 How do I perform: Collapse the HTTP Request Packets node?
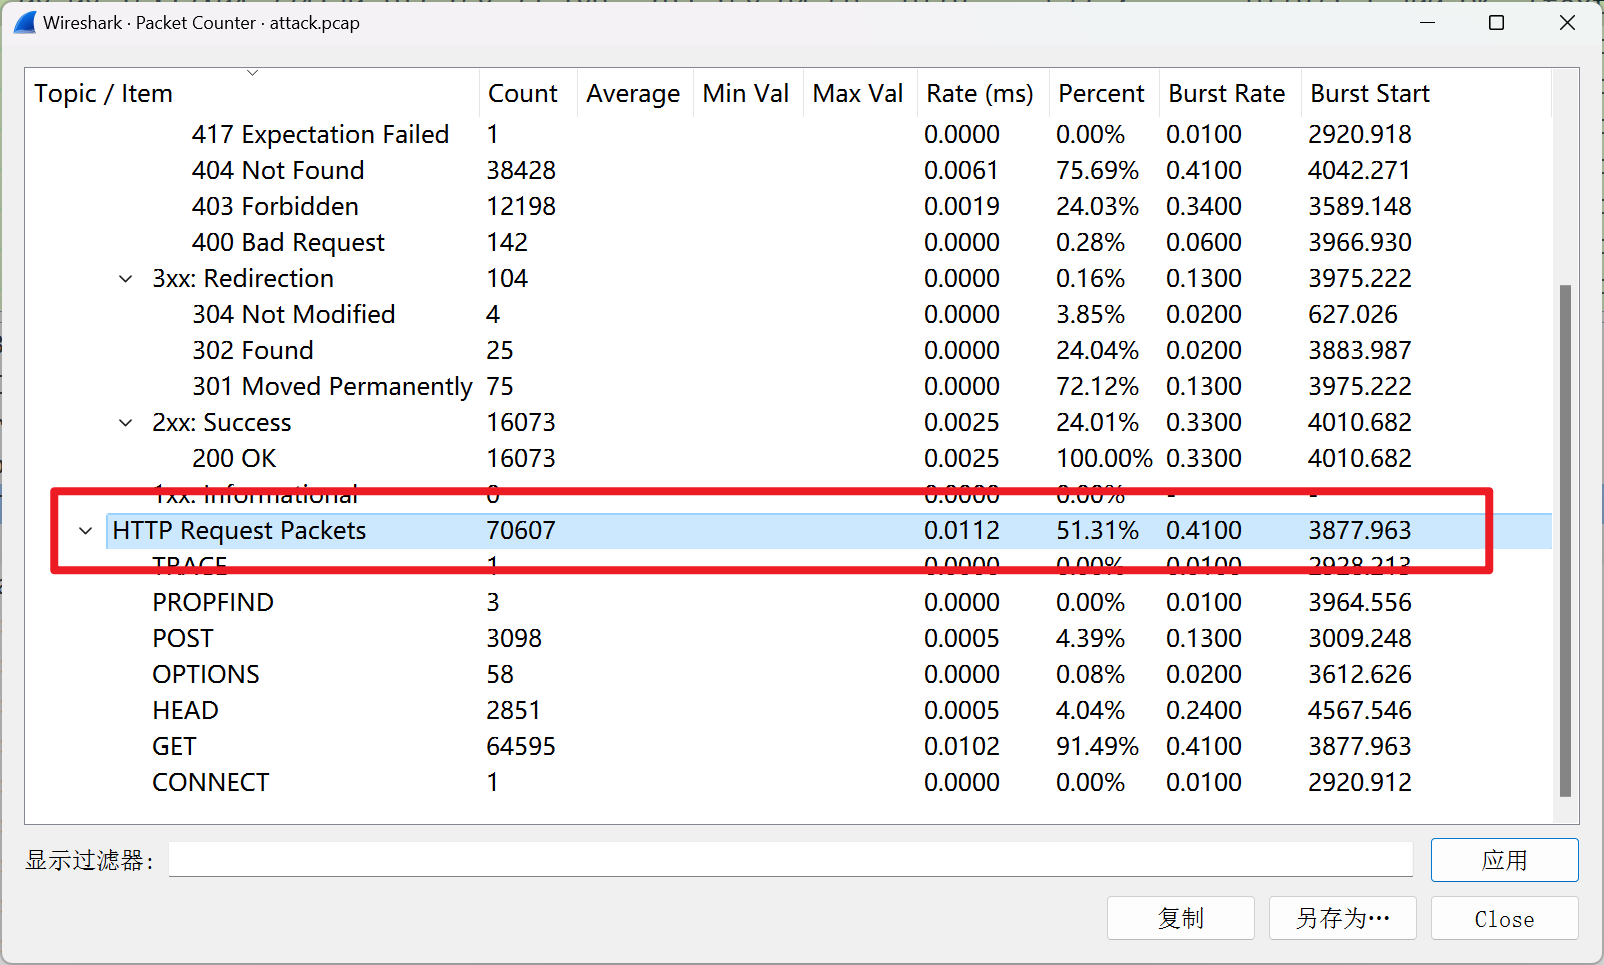coord(86,531)
